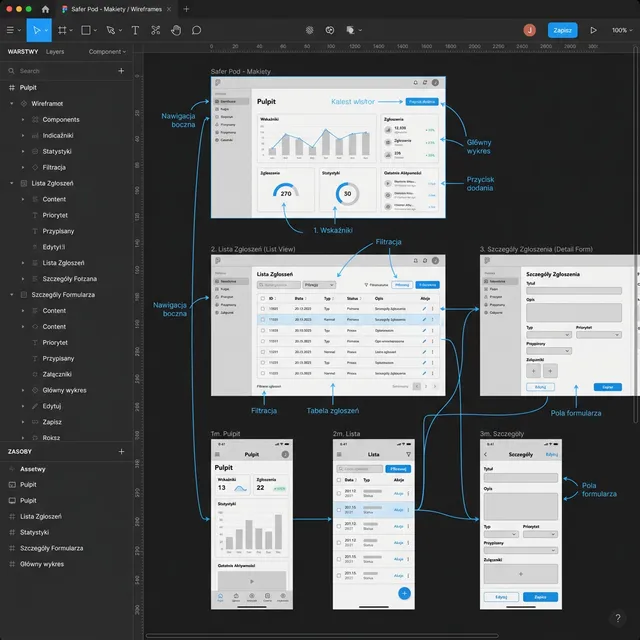
Task: Click back chevron in 3m. Szczegóły header
Action: point(486,454)
